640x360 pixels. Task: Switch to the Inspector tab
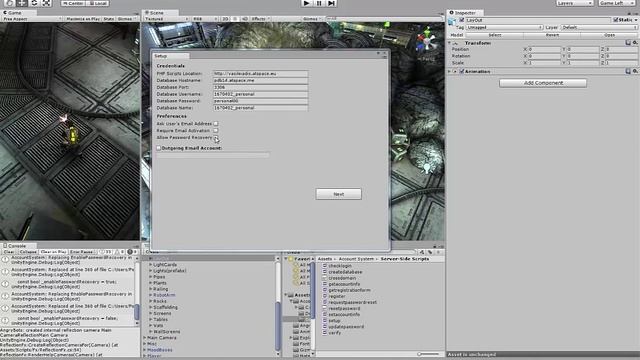tap(463, 13)
